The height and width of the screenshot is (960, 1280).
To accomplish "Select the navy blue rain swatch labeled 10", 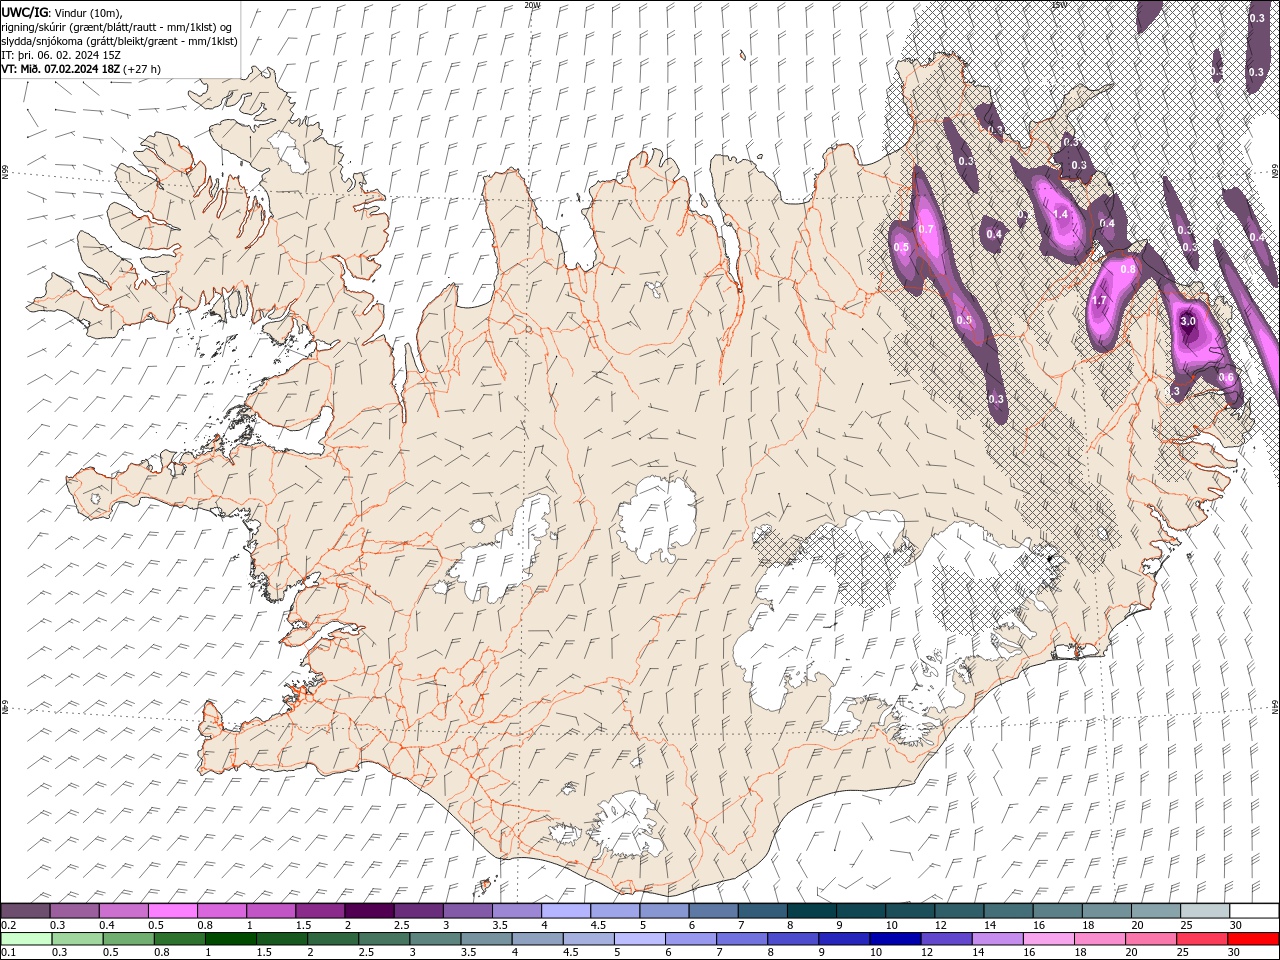I will click(895, 939).
